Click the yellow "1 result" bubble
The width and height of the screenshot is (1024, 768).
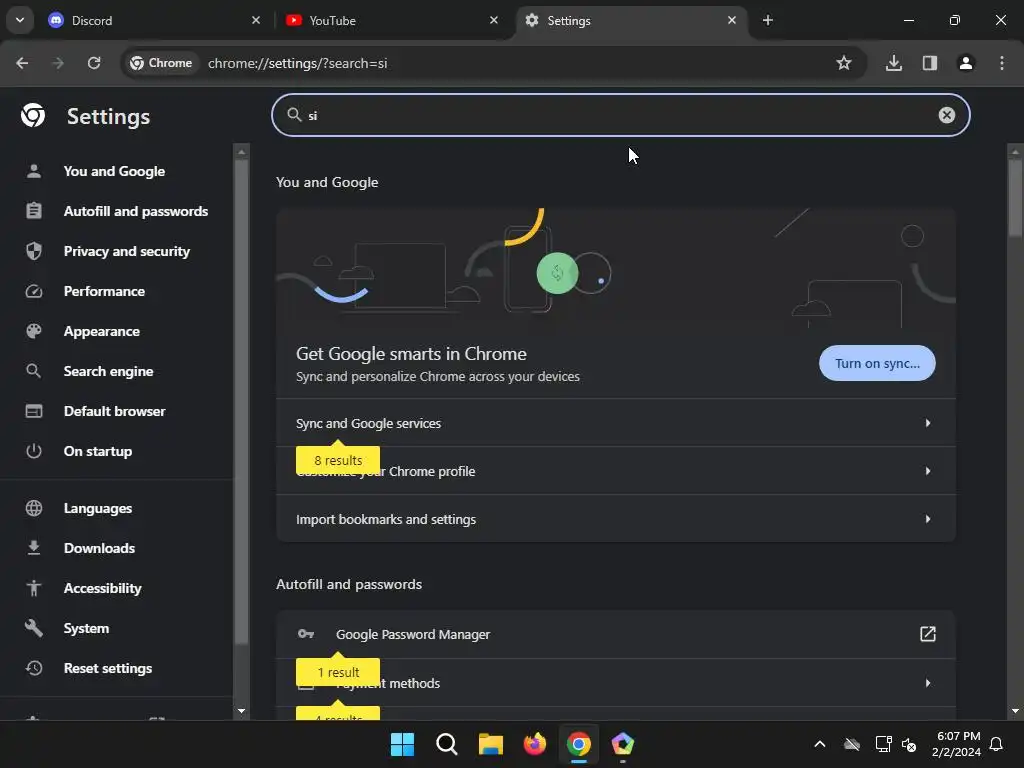click(338, 672)
